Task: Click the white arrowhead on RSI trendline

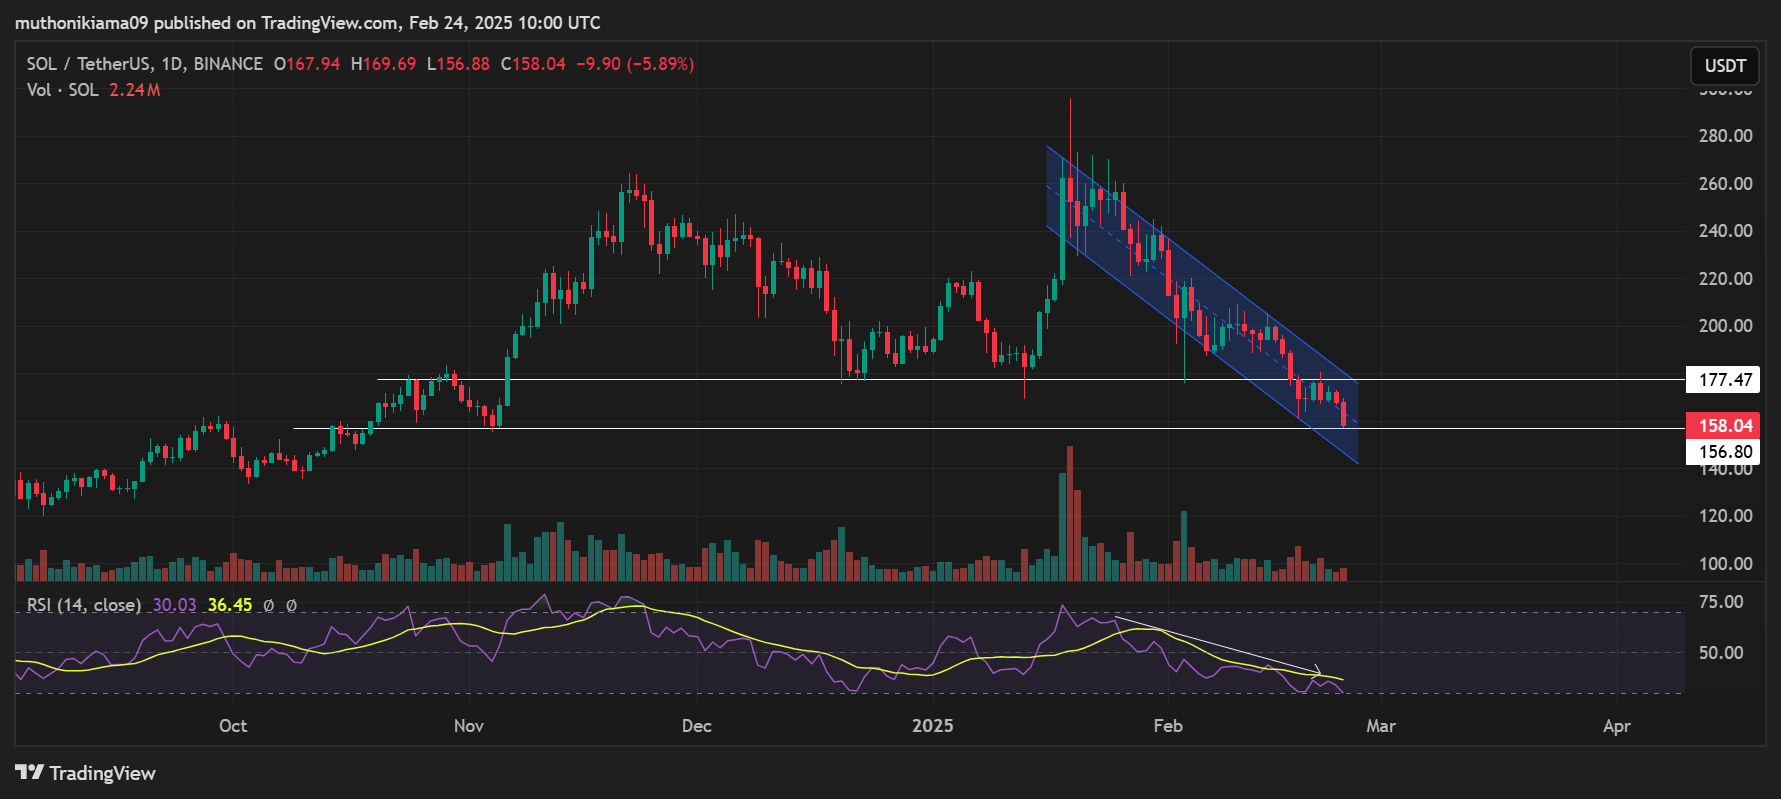Action: pos(1318,671)
